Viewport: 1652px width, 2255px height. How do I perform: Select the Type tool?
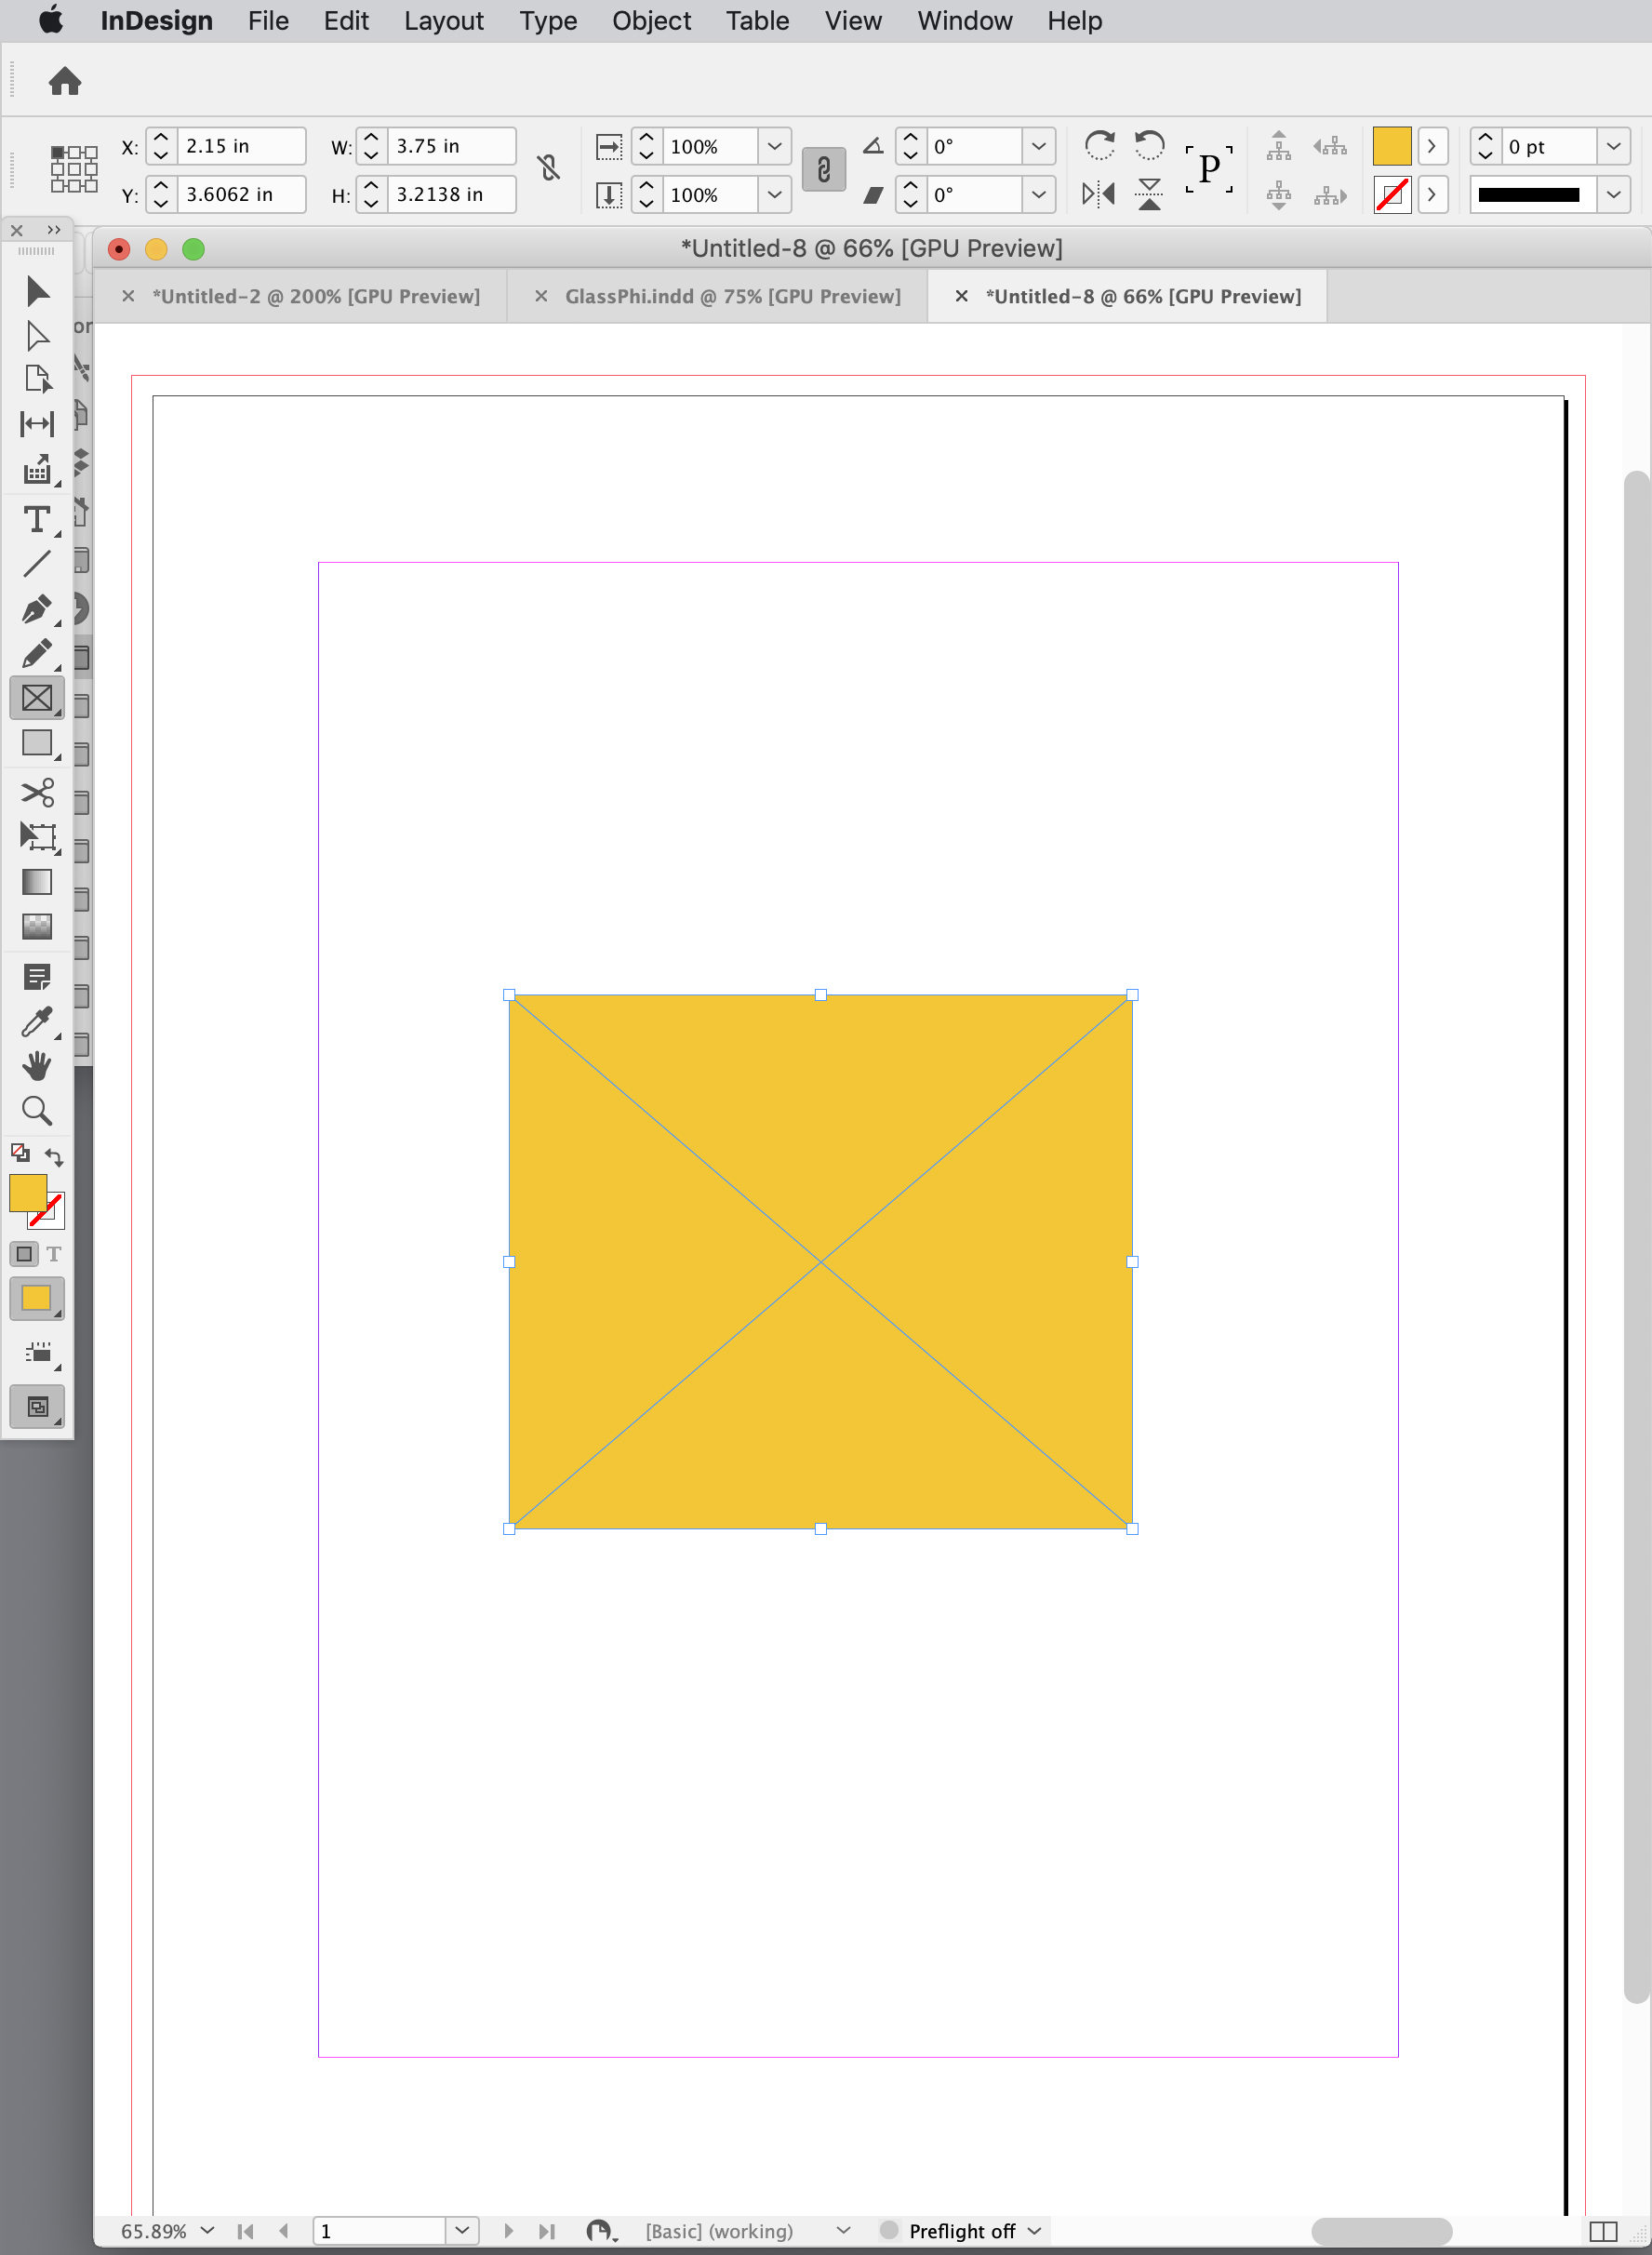39,520
